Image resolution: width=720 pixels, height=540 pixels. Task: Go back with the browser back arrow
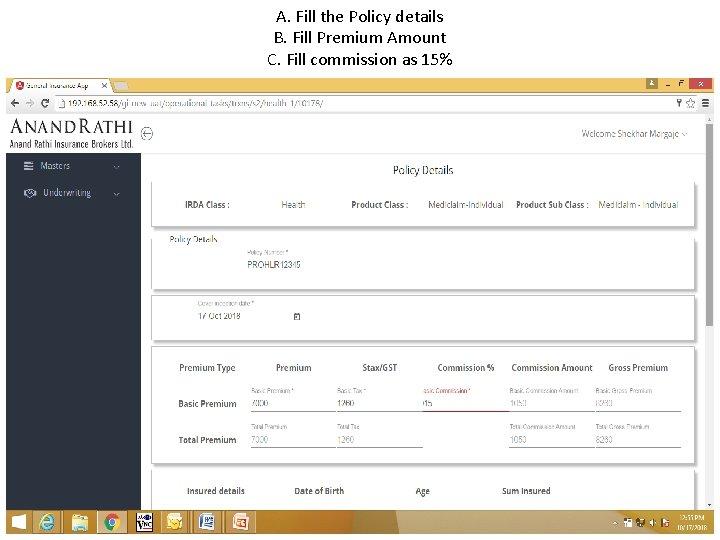click(15, 103)
